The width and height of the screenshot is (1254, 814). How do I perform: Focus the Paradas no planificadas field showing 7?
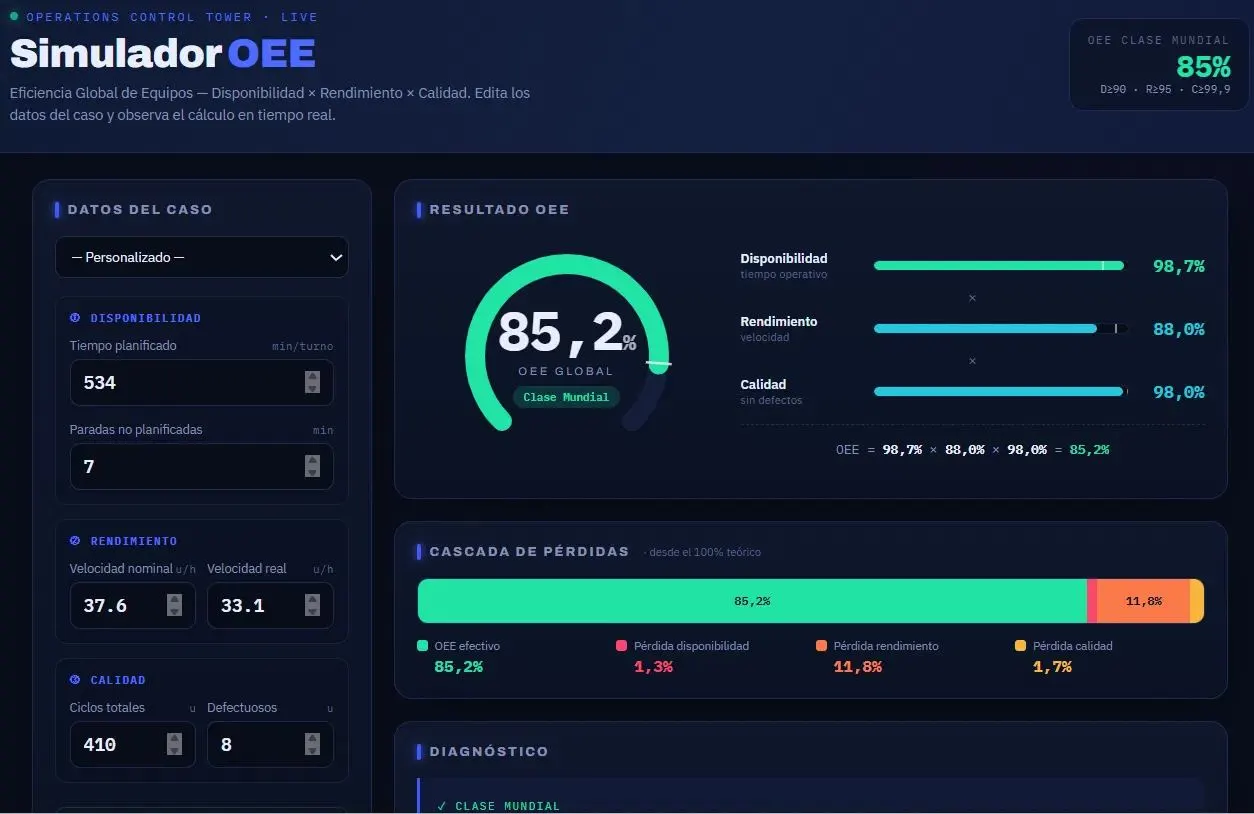pyautogui.click(x=202, y=467)
